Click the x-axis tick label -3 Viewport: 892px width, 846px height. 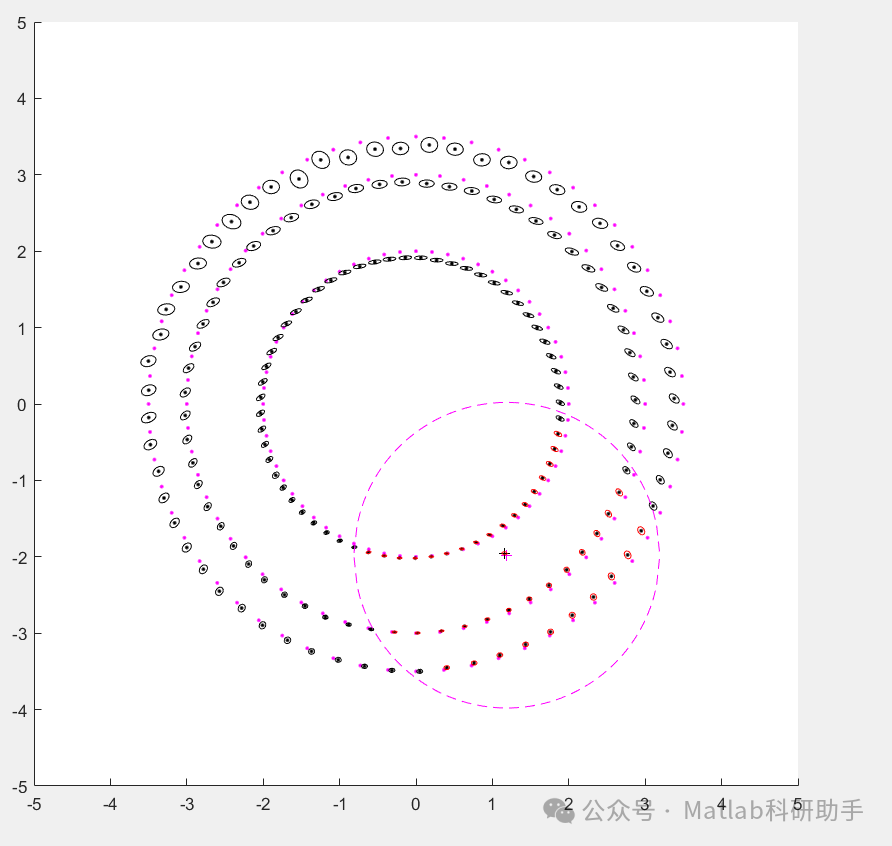[187, 804]
